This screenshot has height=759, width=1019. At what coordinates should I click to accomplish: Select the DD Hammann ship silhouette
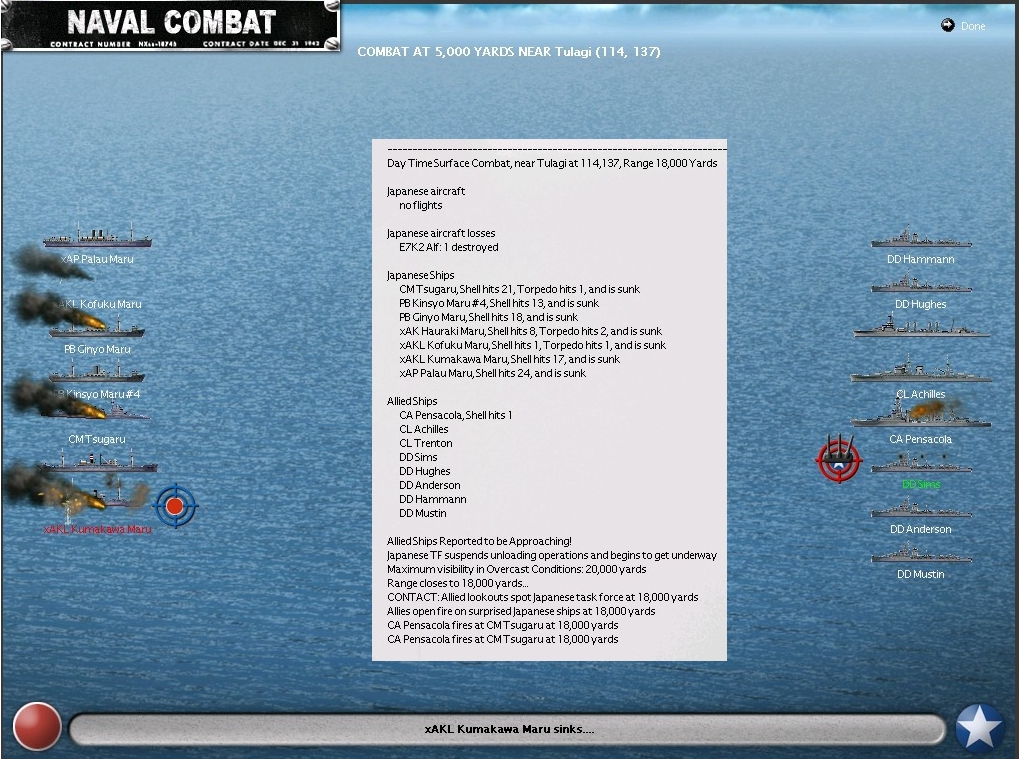coord(921,238)
